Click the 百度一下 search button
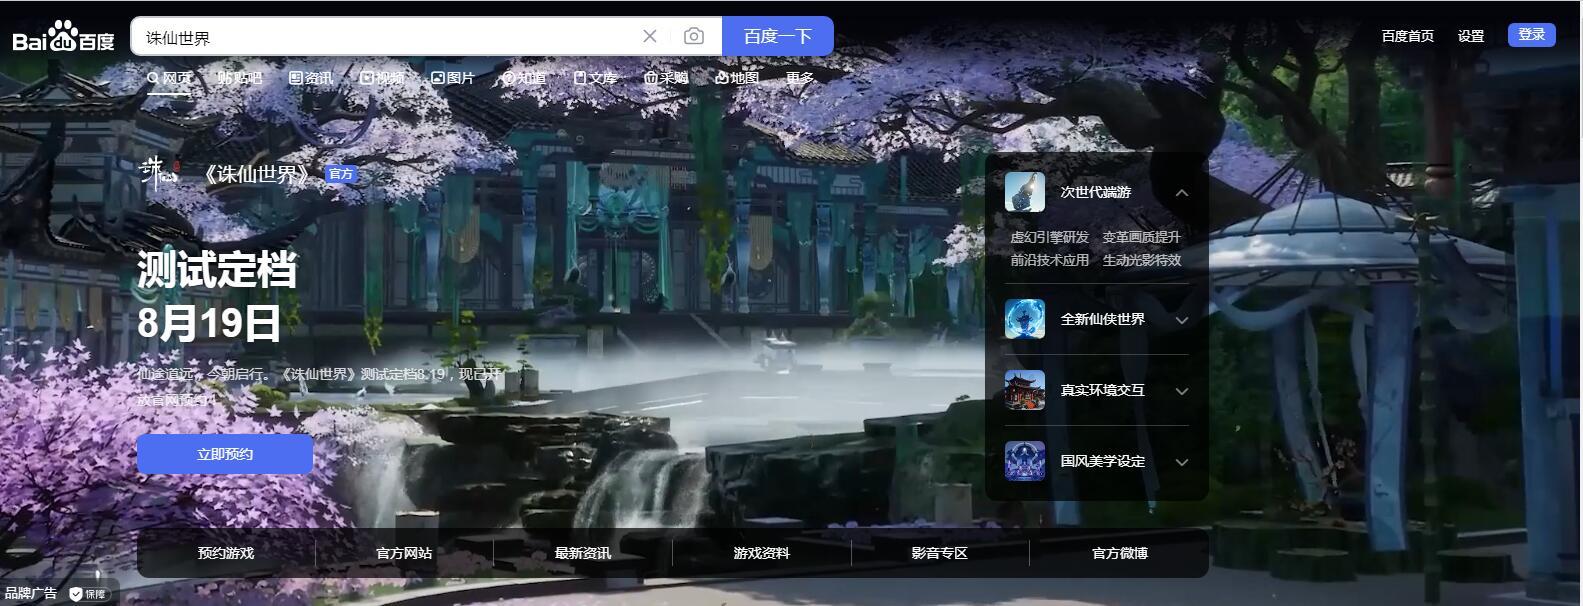The image size is (1583, 606). 777,36
